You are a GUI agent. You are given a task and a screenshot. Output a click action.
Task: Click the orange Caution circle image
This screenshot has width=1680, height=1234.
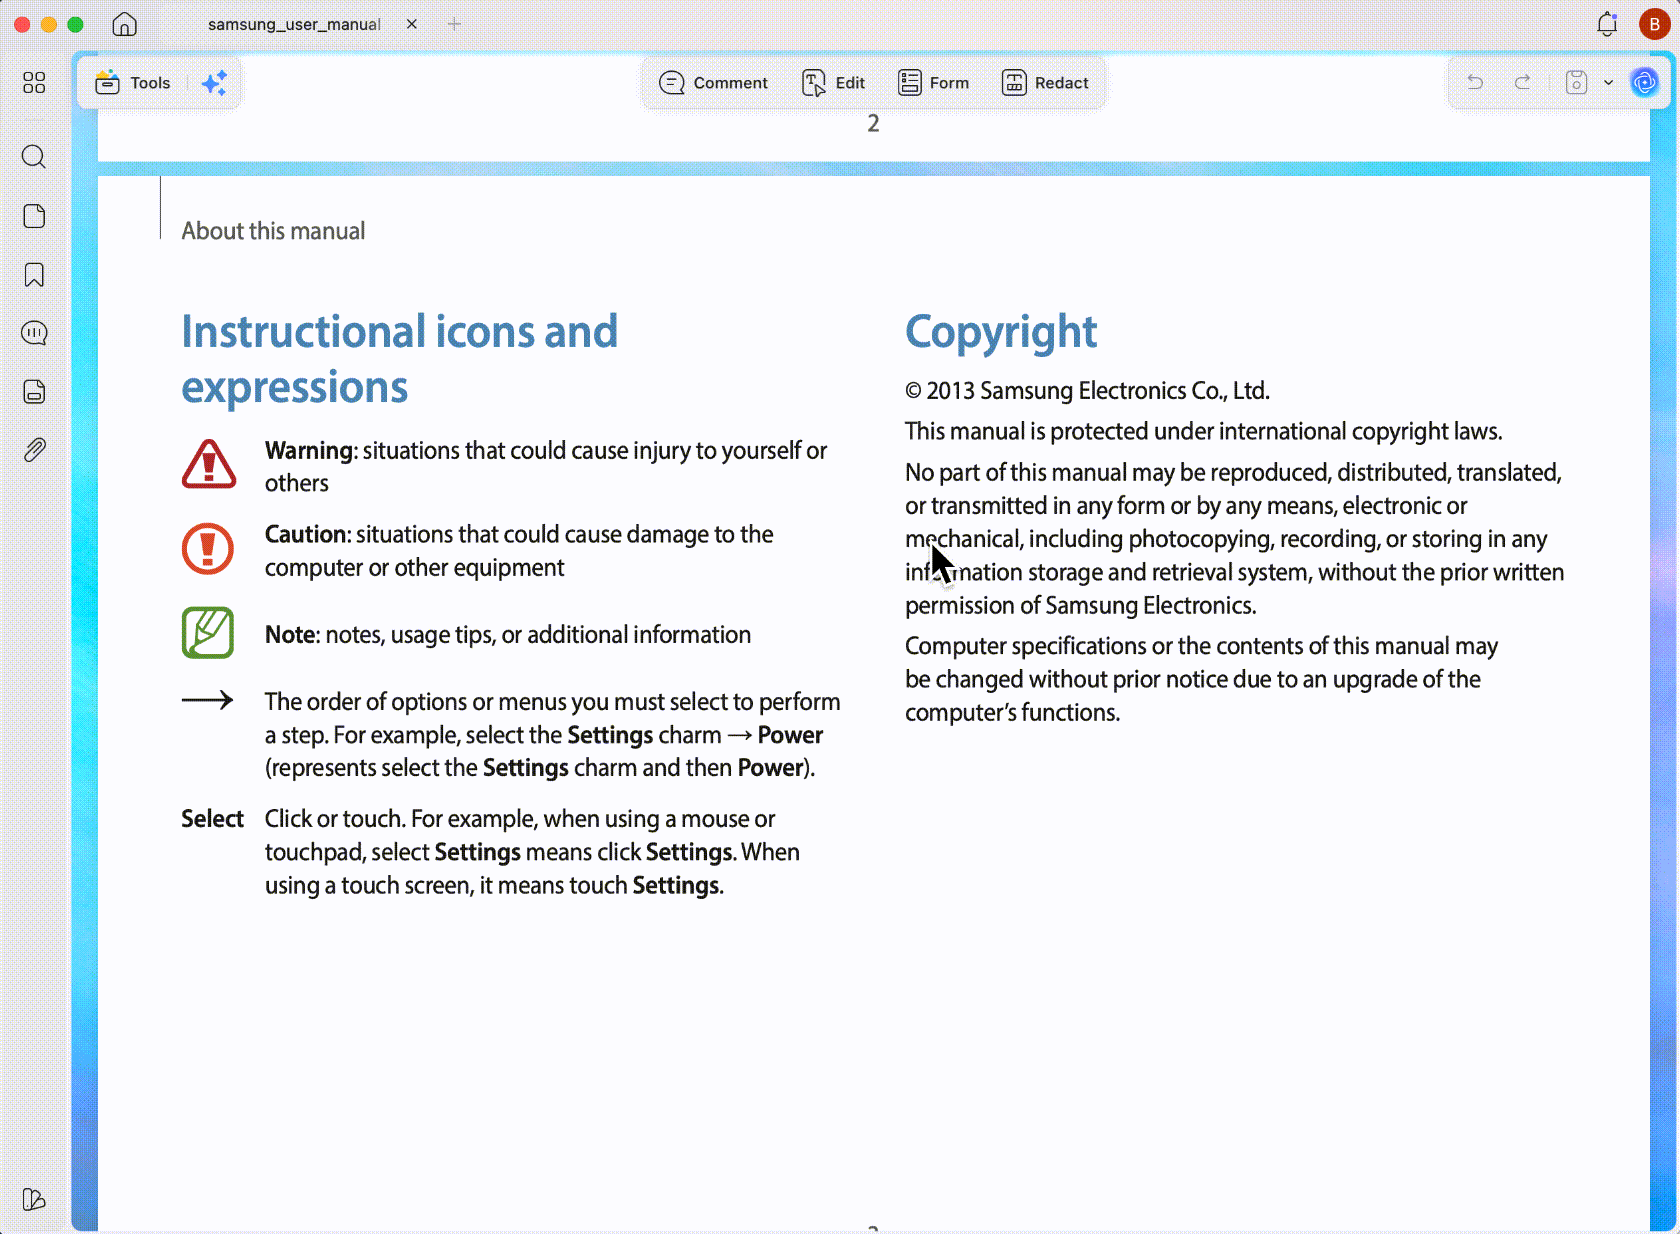[x=208, y=549]
